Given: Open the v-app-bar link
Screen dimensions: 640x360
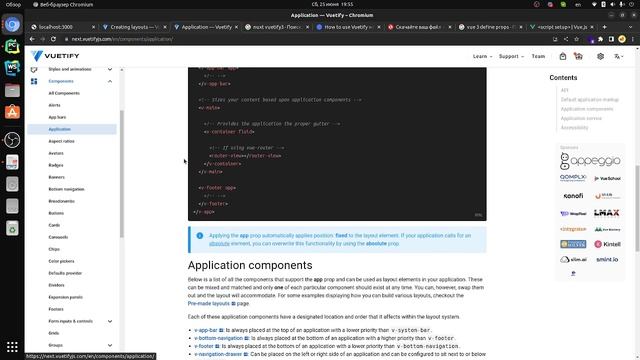Looking at the screenshot, I should [x=209, y=330].
